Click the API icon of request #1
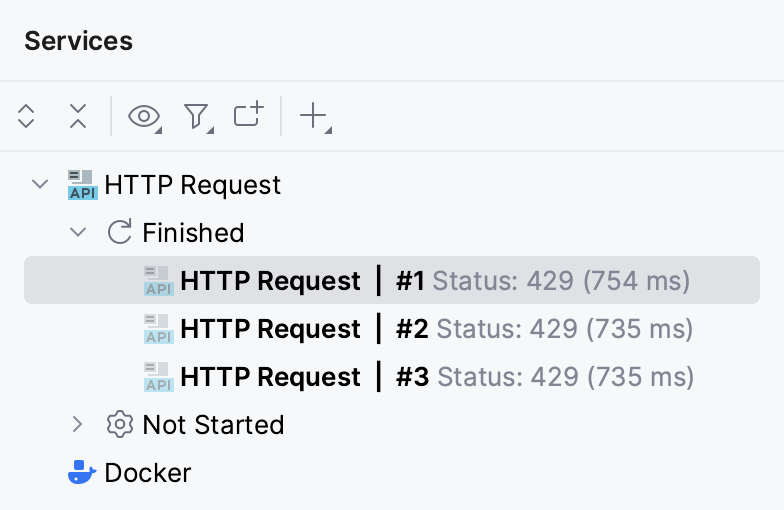784x510 pixels. (158, 281)
